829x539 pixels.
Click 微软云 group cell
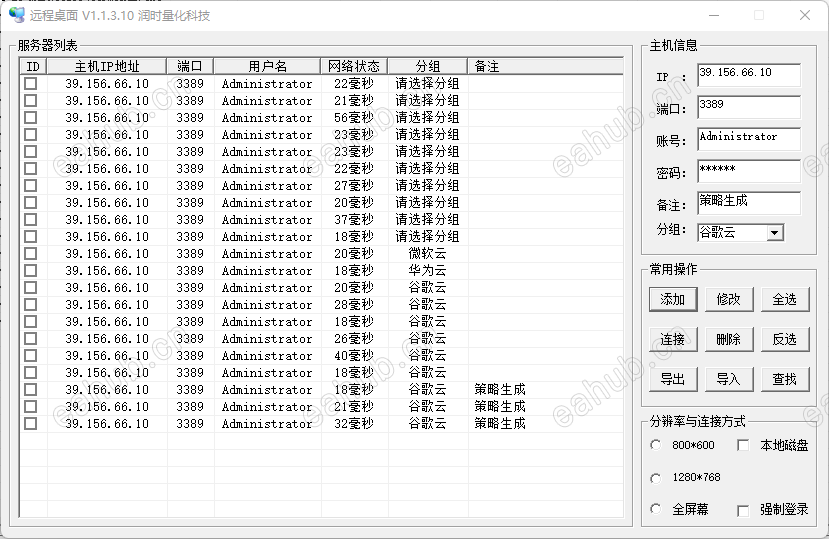coord(427,253)
